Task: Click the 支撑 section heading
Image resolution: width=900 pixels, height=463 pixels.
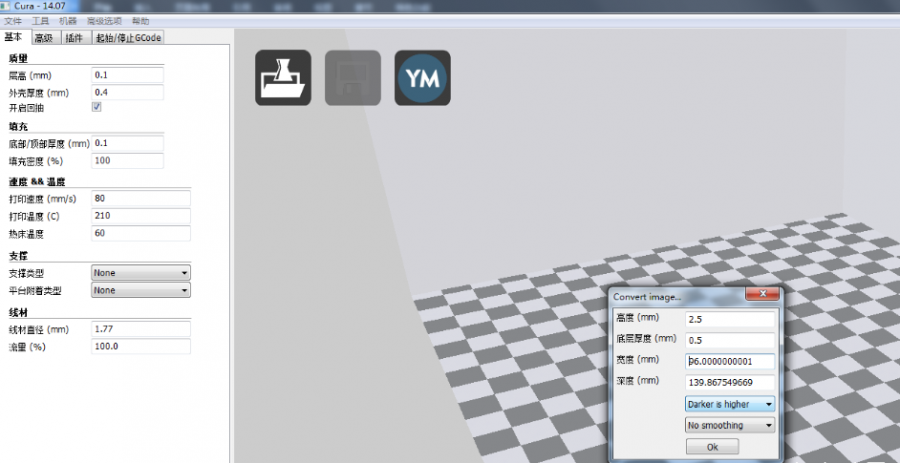Action: pos(18,255)
